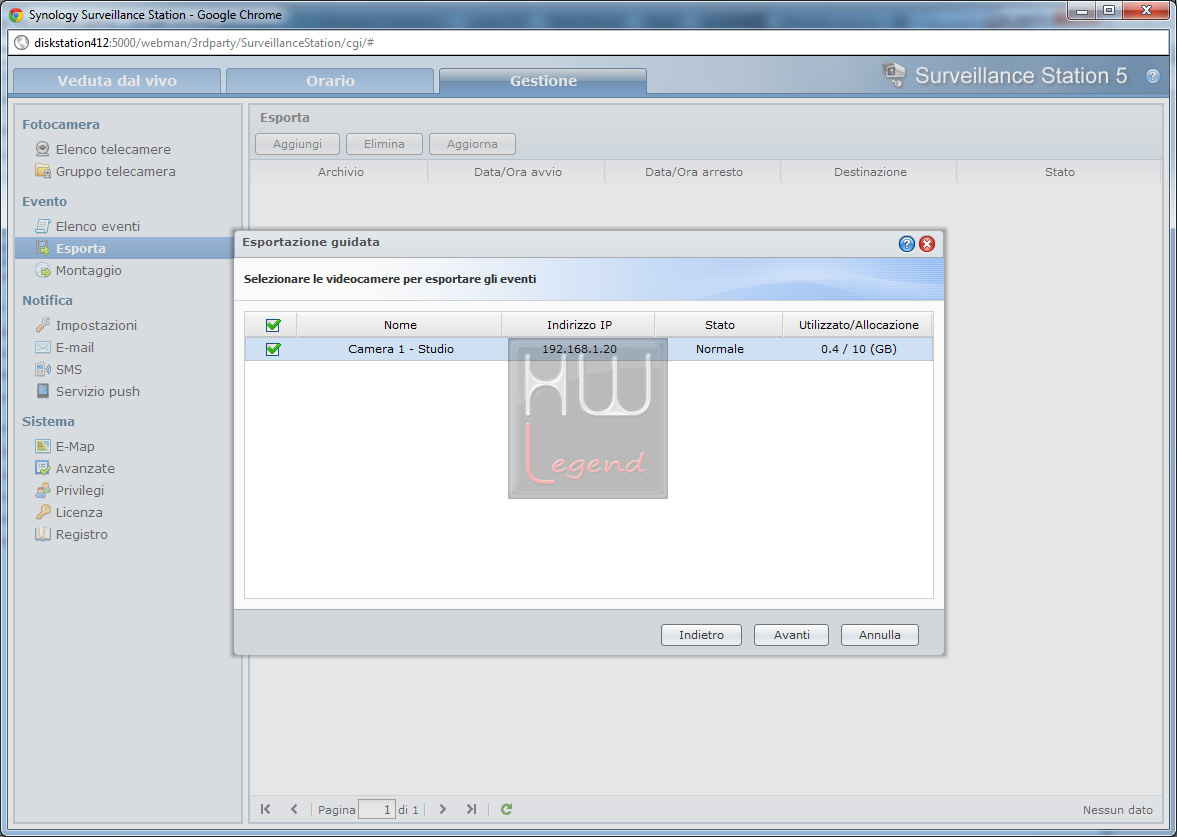
Task: Click Data/Ora arresto column header
Action: pos(694,172)
